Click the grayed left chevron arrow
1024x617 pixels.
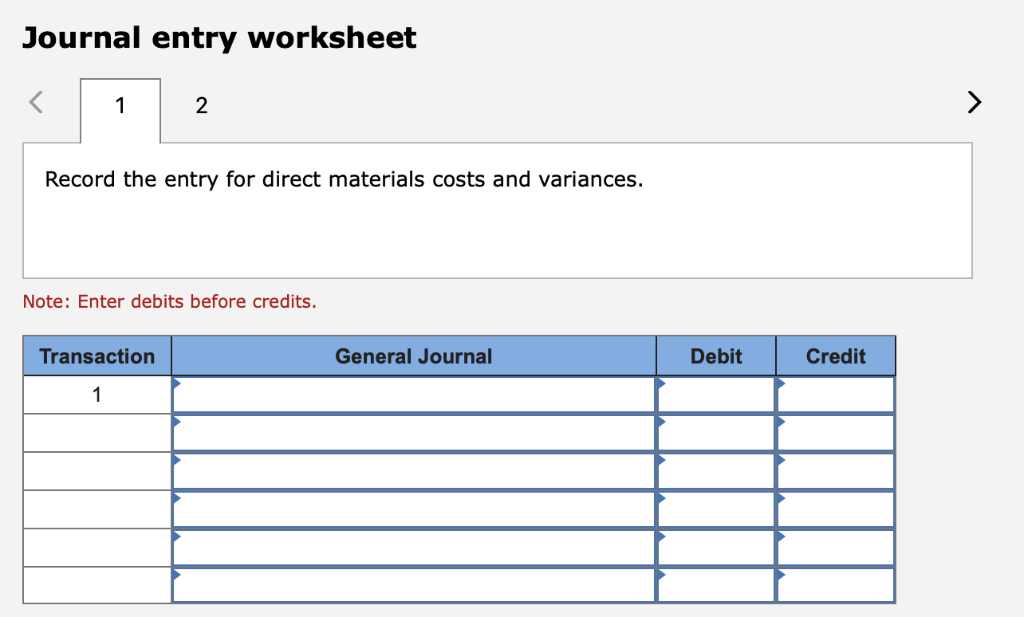(x=34, y=102)
